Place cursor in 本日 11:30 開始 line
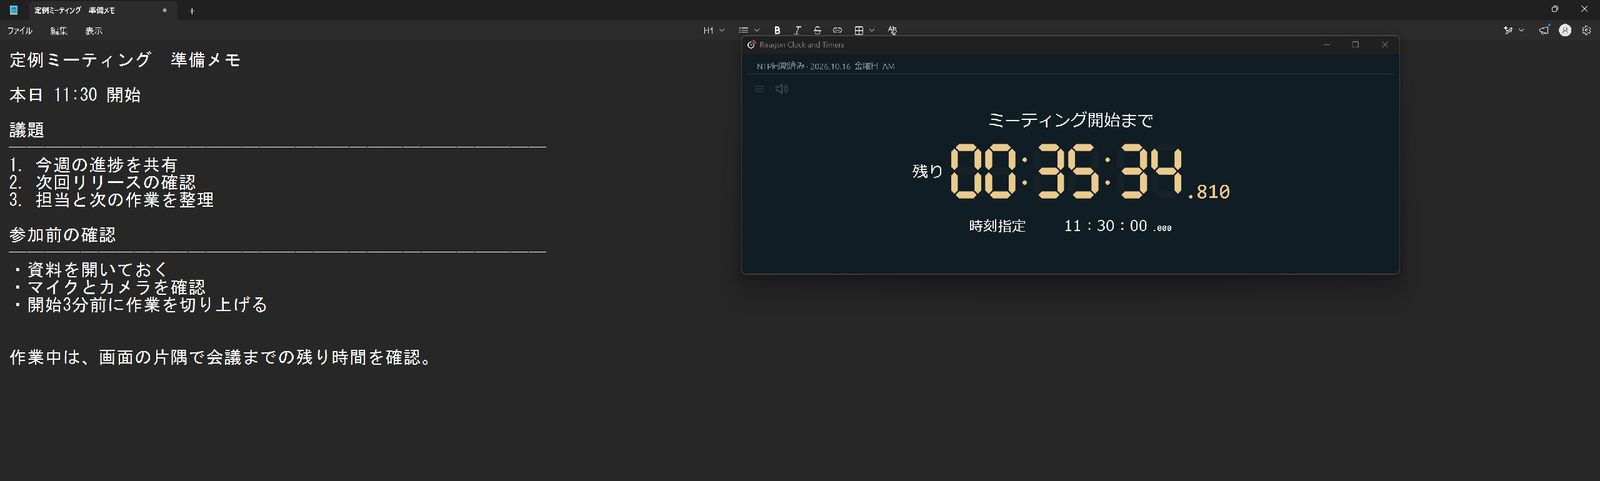 75,95
